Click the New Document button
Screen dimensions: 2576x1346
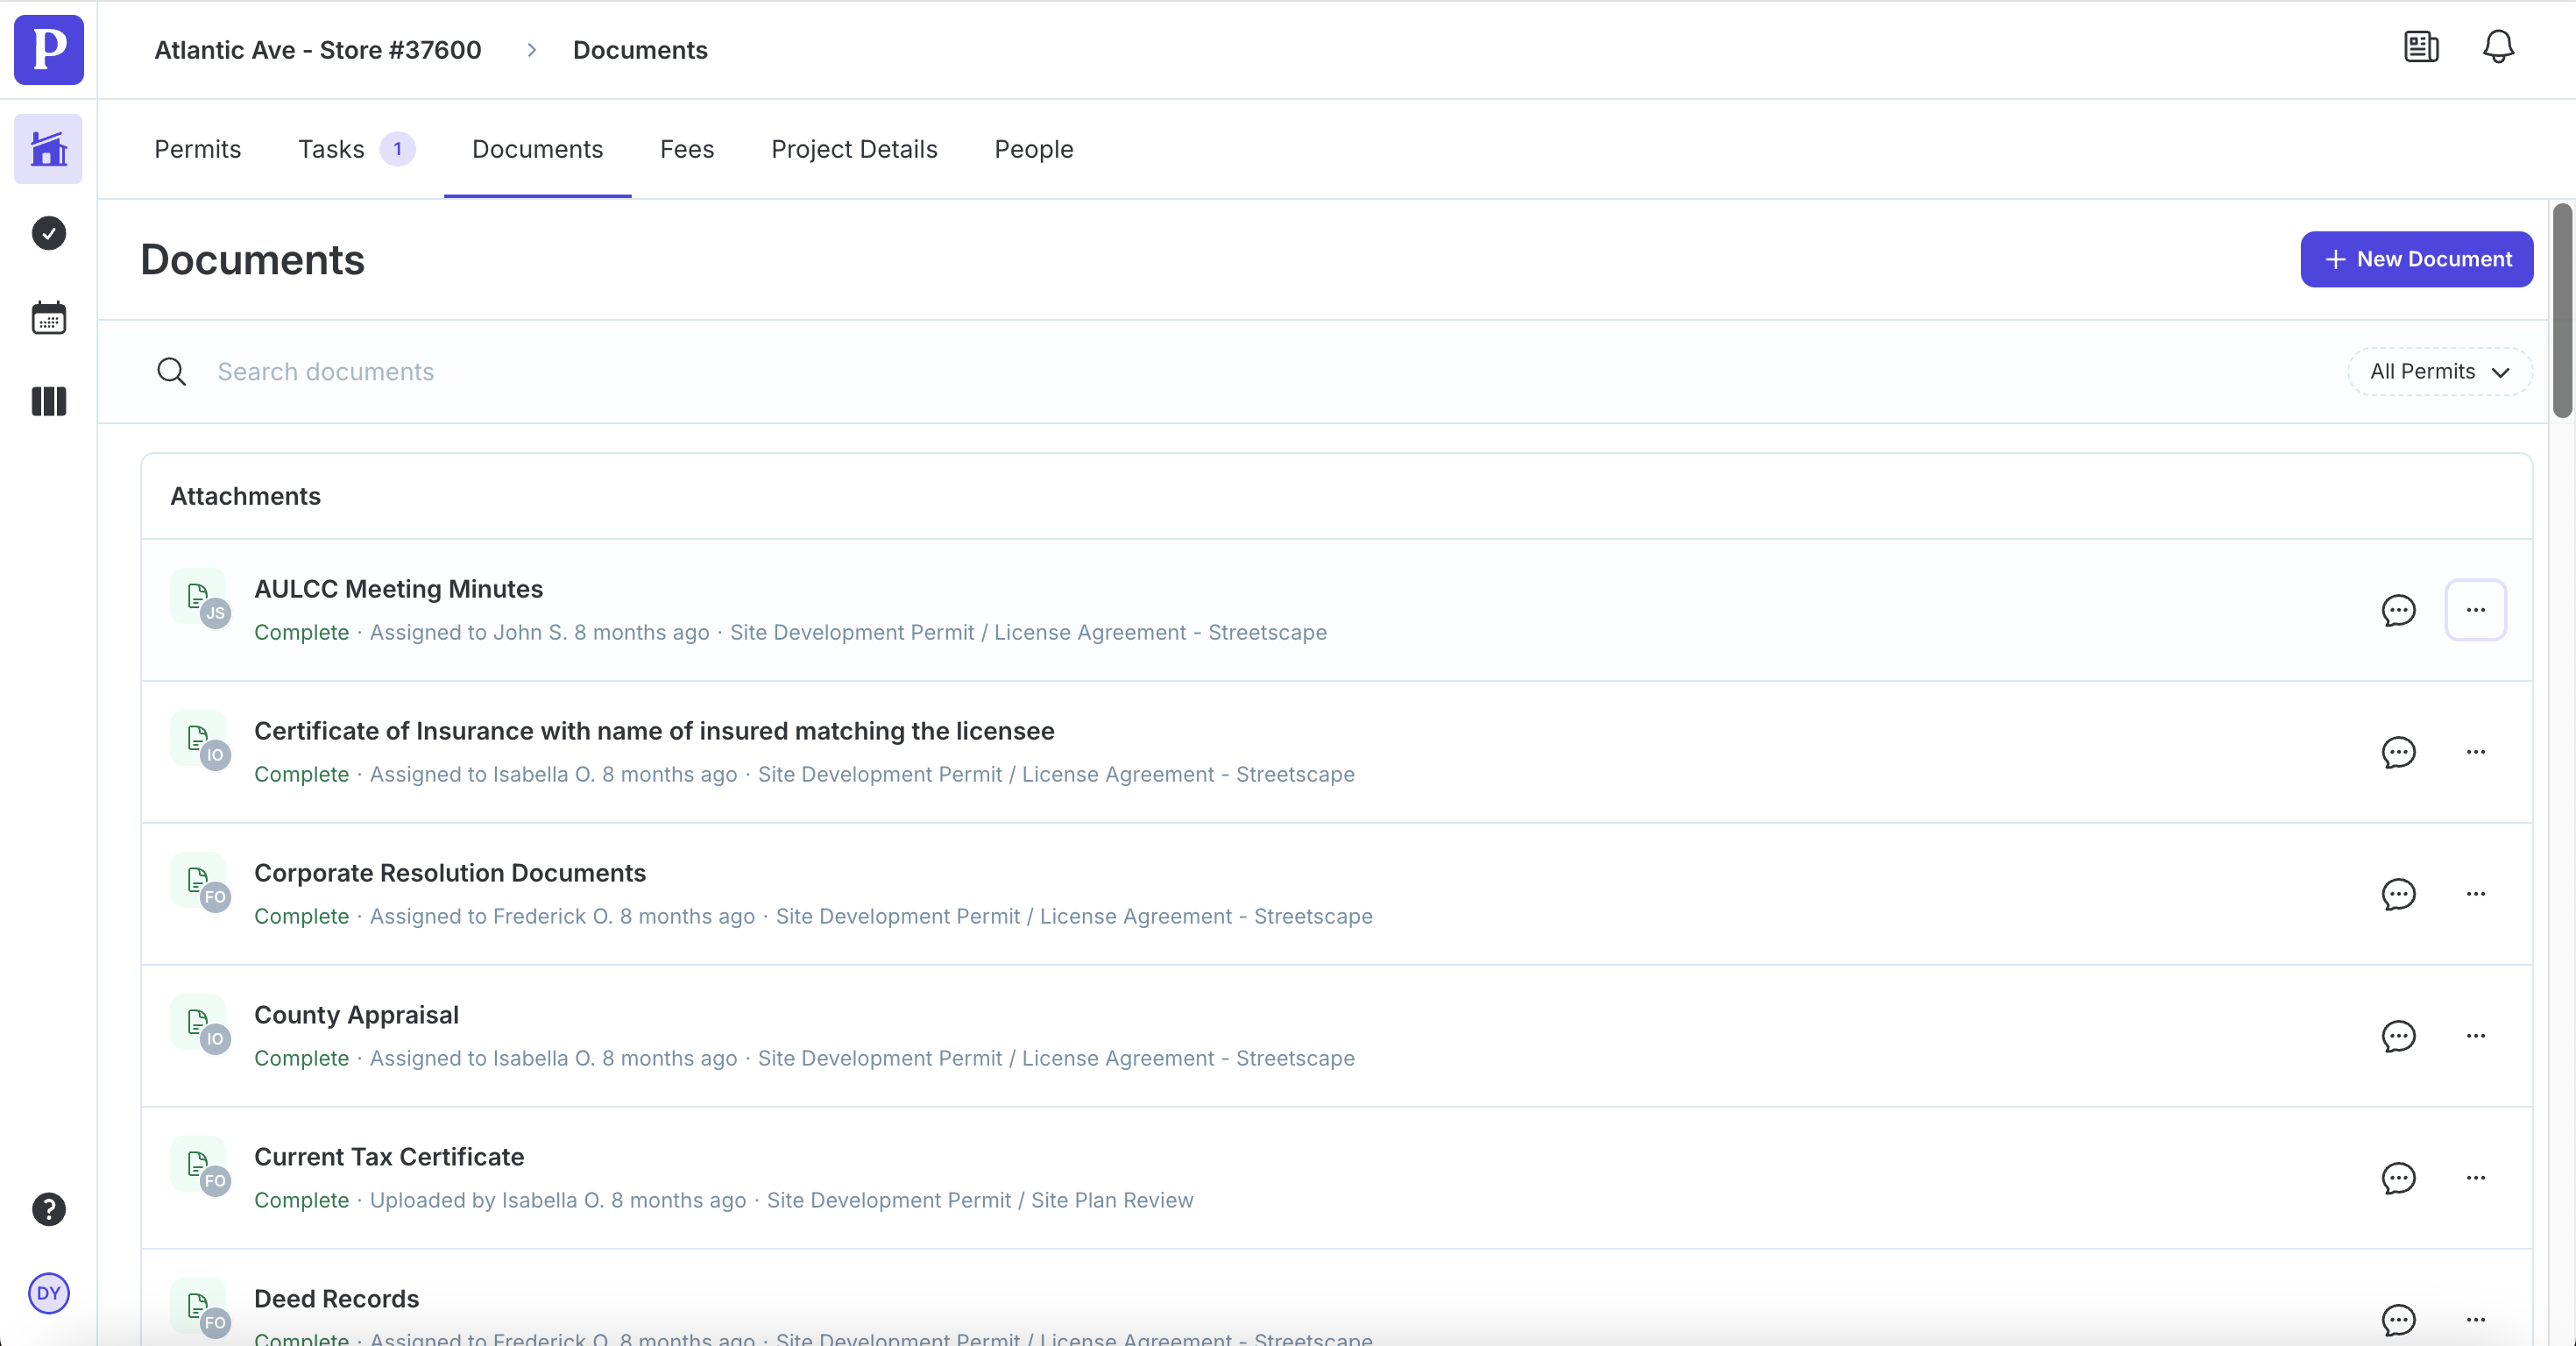click(2416, 259)
